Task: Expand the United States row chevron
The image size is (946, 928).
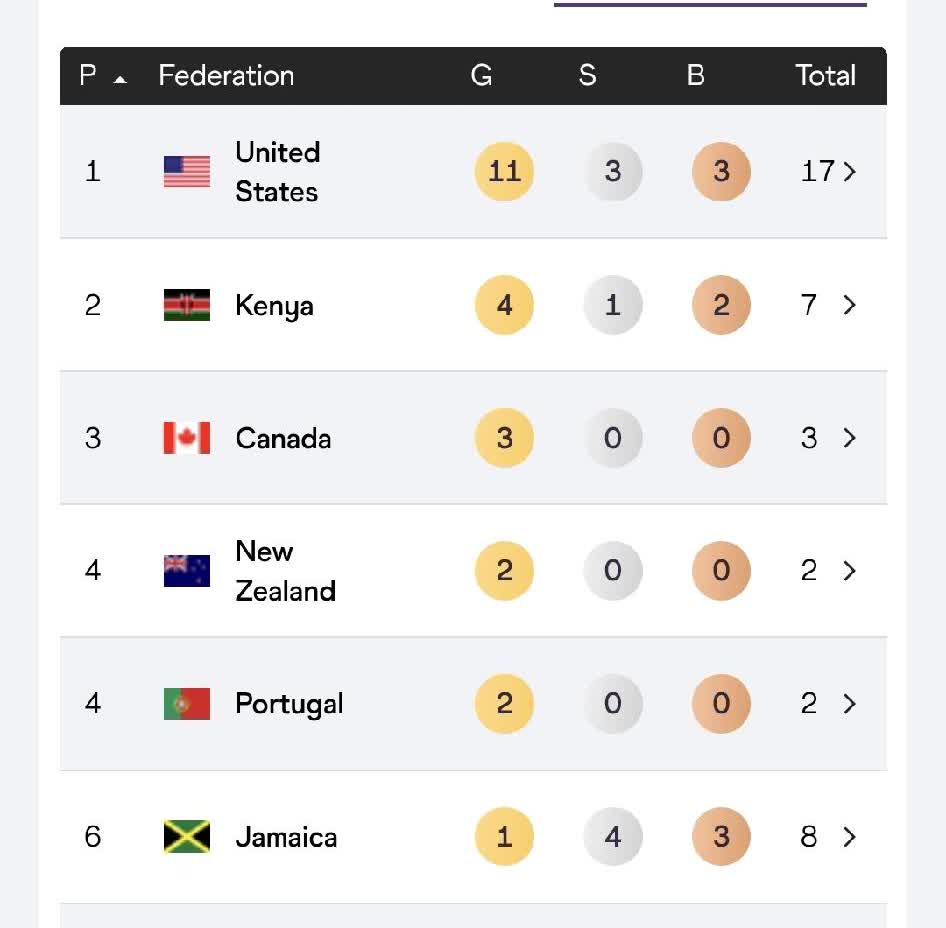Action: coord(850,172)
